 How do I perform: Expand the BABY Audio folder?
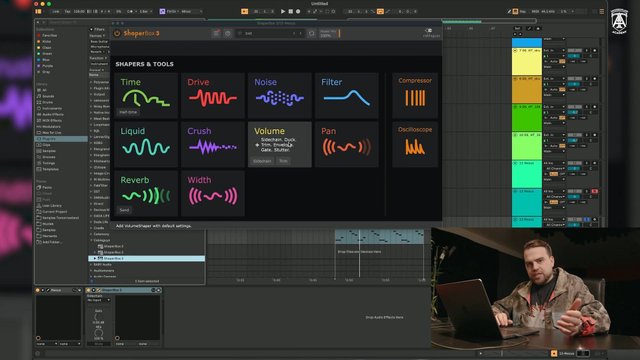91,264
